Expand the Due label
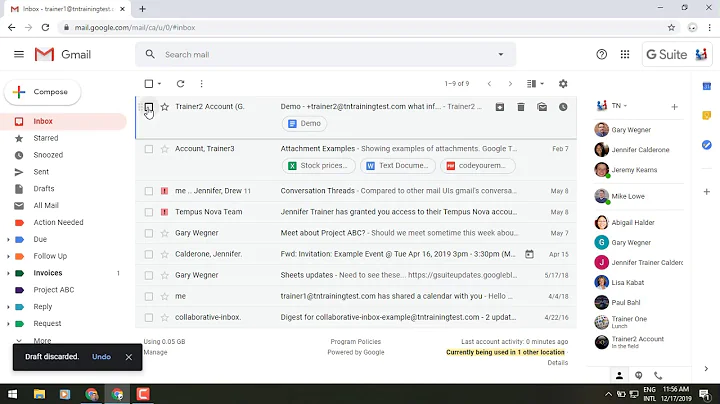 coord(8,240)
